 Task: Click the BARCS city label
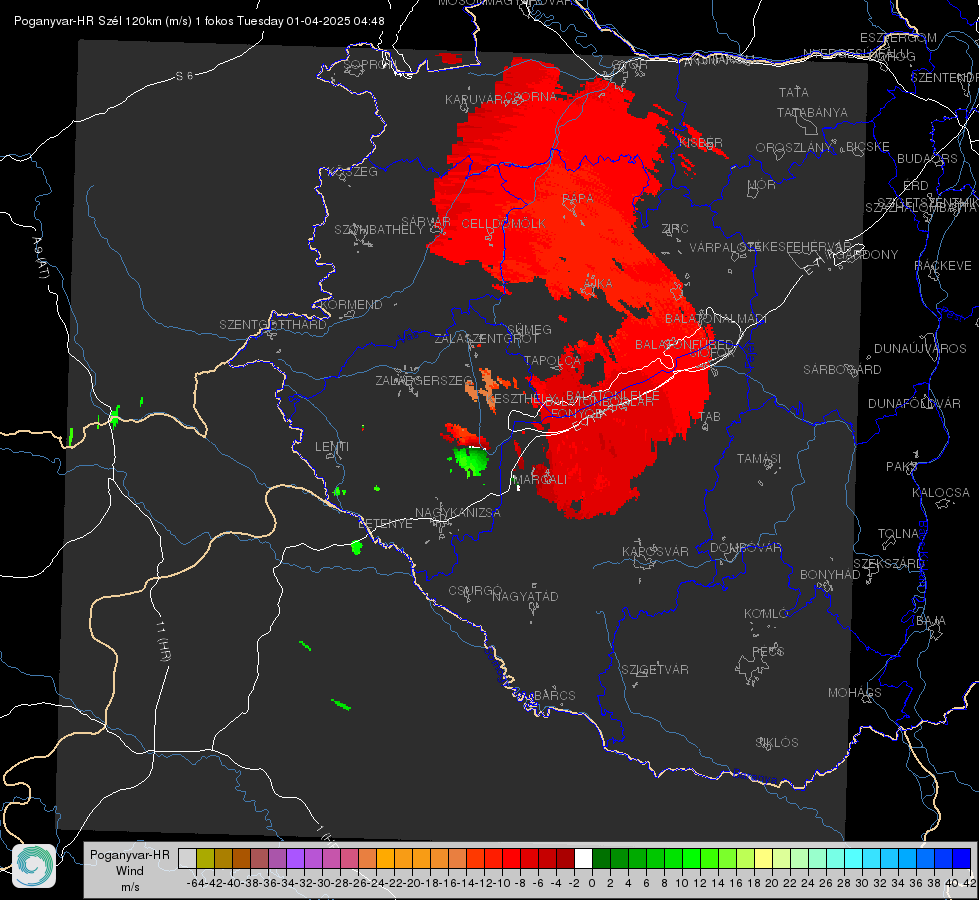[555, 695]
